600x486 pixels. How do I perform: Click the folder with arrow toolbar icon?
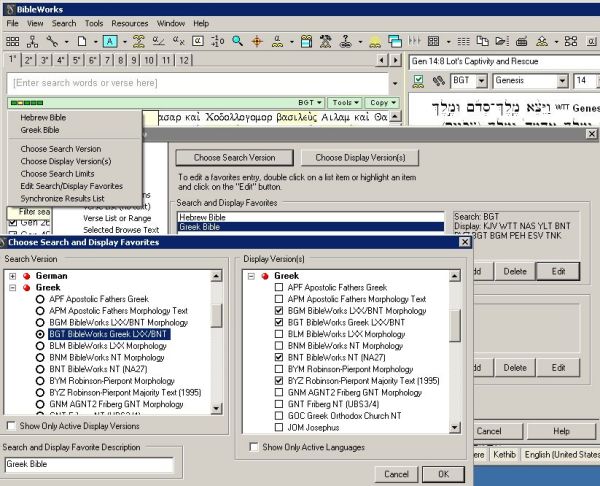pyautogui.click(x=502, y=41)
